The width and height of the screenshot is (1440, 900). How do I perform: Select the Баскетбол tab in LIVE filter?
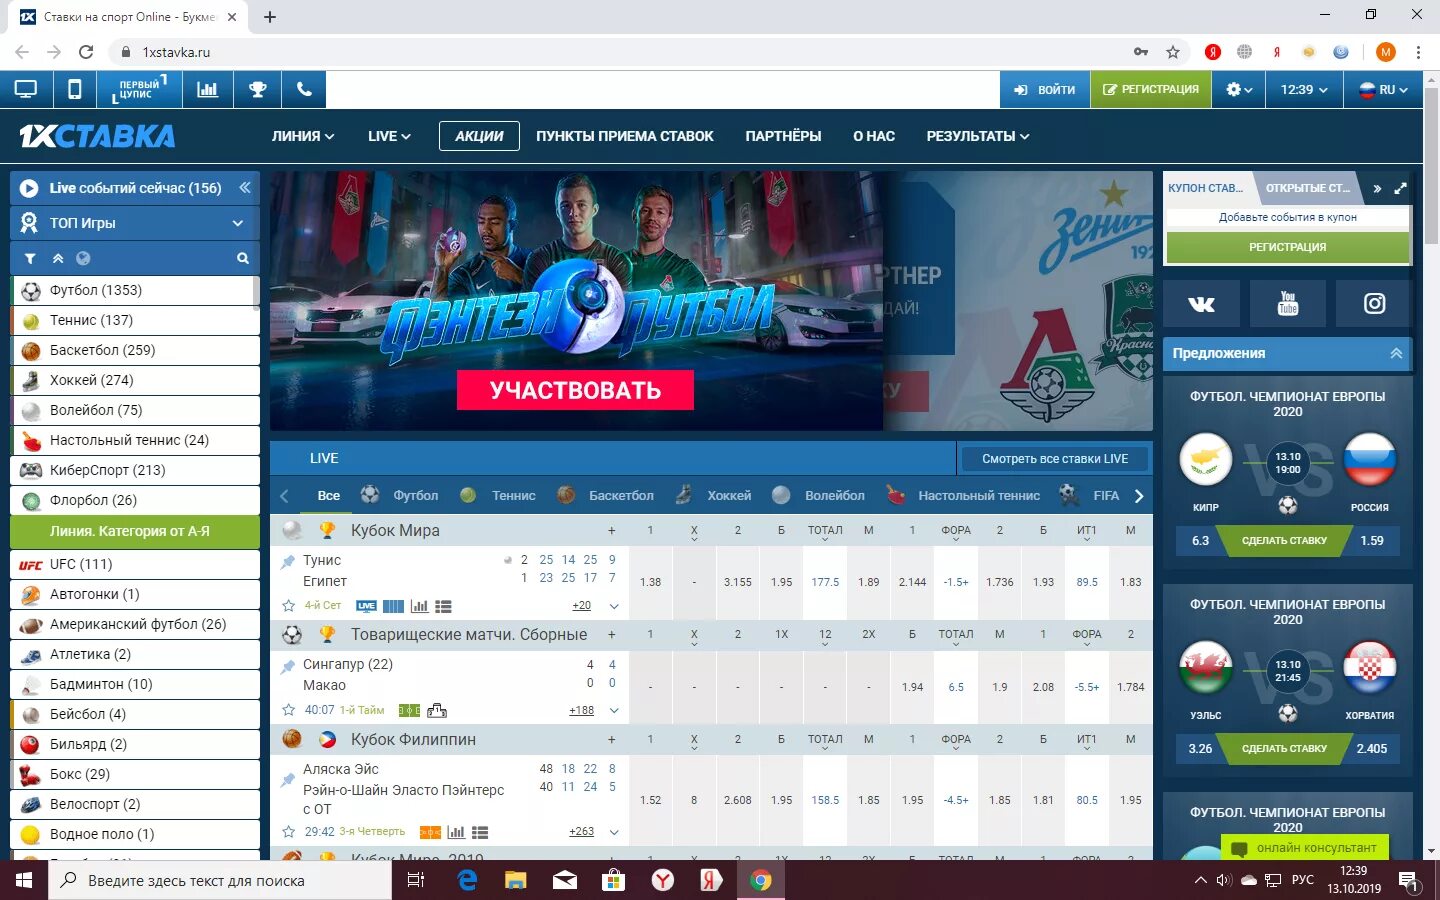[605, 495]
